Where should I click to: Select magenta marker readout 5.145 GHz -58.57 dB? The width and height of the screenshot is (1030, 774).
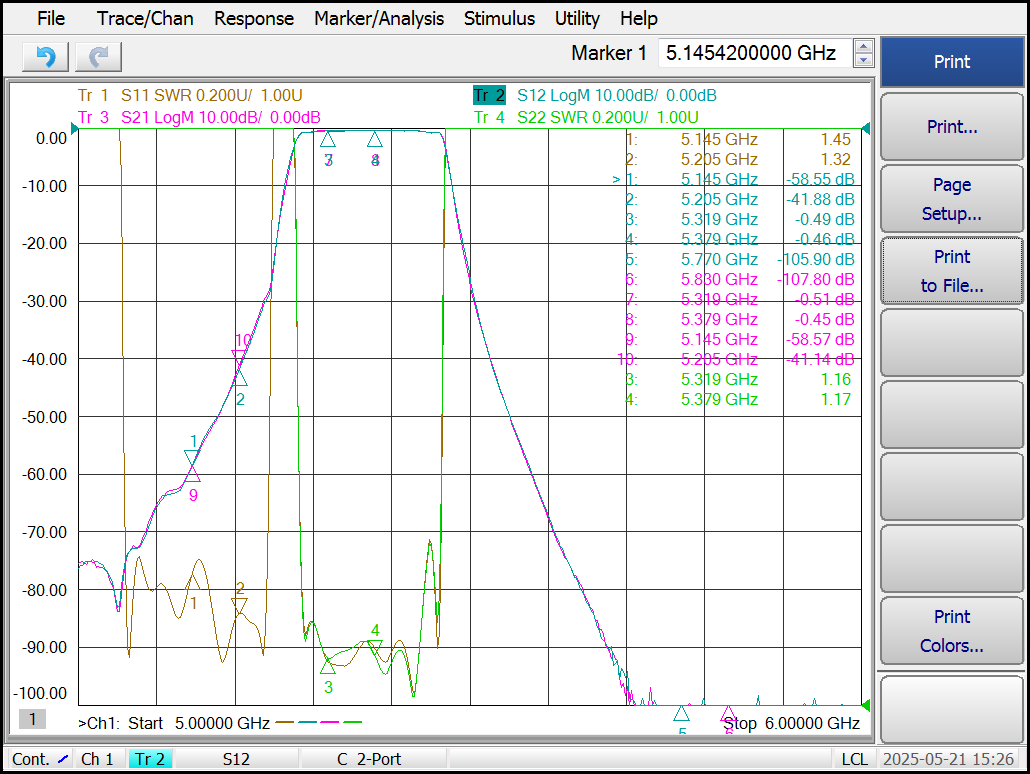740,340
